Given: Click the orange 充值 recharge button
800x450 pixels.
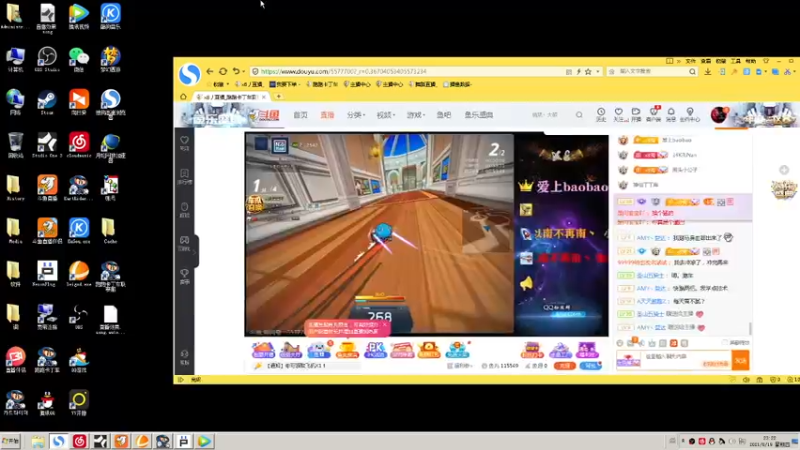Looking at the screenshot, I should click(564, 366).
